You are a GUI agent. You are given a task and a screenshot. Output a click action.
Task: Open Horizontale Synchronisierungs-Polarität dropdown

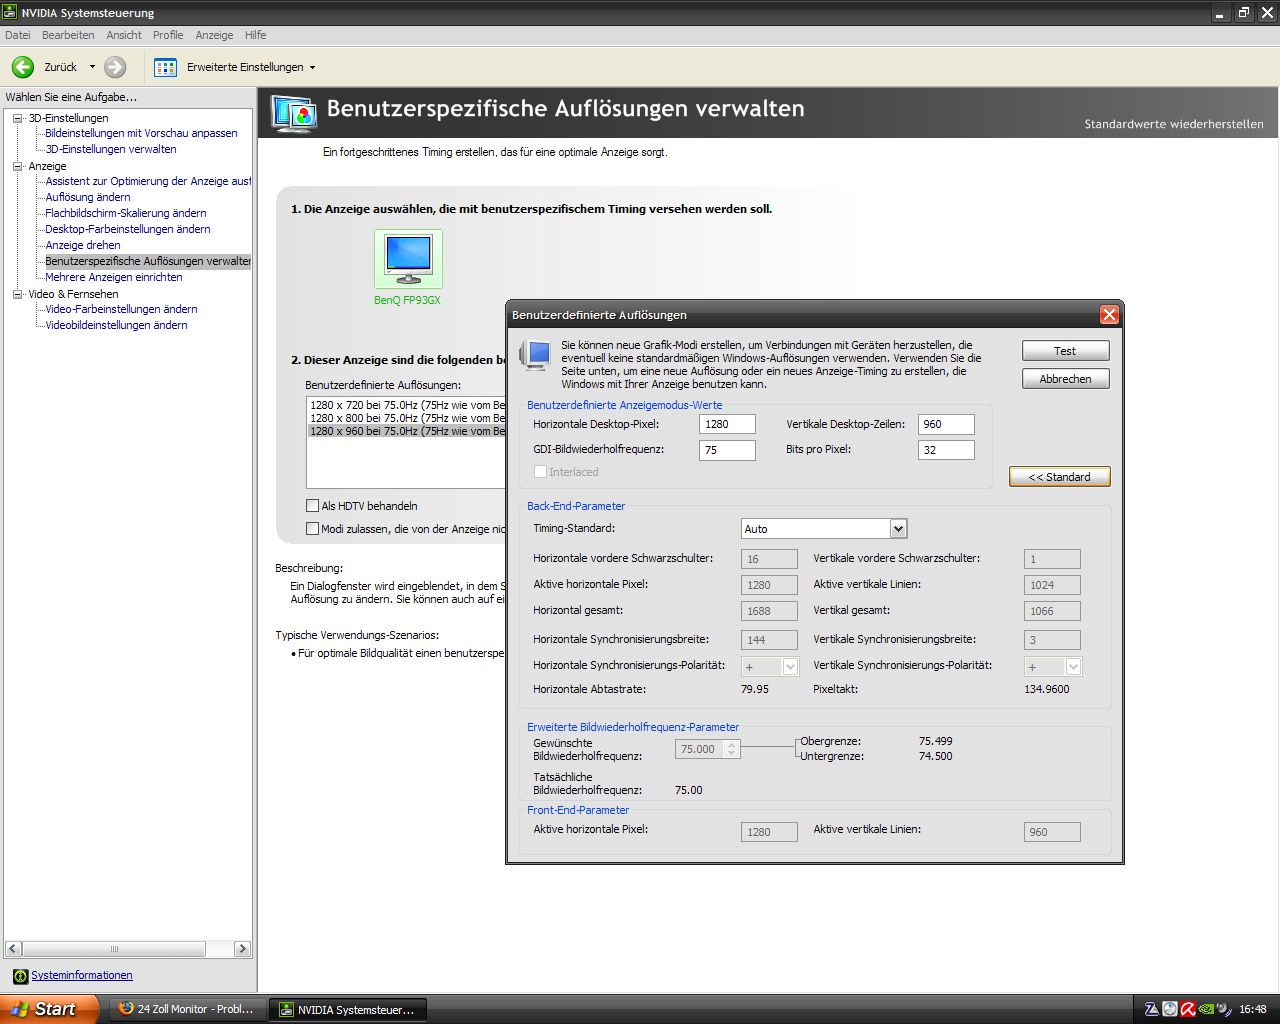(790, 667)
